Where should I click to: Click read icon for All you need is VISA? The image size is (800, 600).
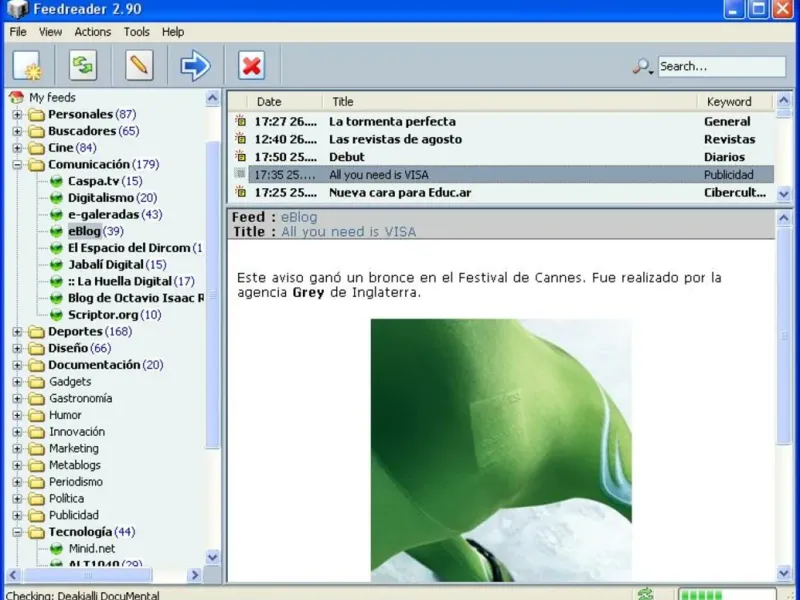click(240, 174)
